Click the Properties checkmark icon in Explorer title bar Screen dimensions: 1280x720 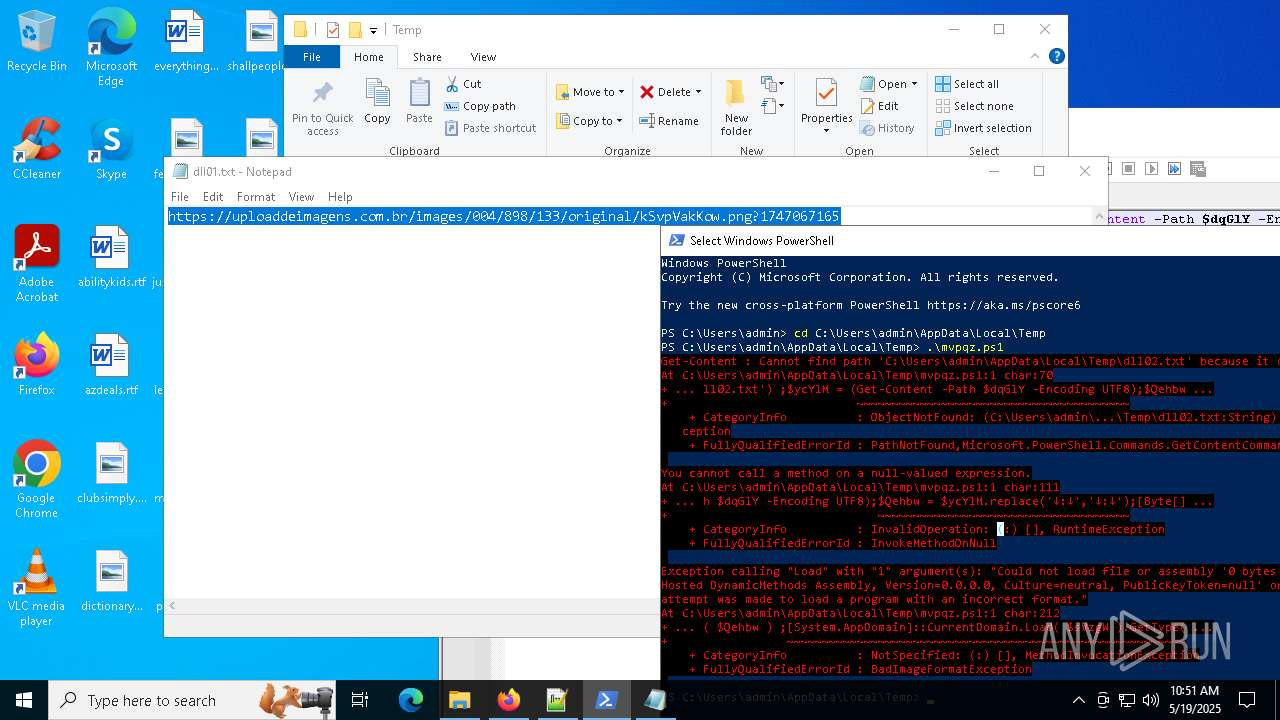pyautogui.click(x=333, y=30)
